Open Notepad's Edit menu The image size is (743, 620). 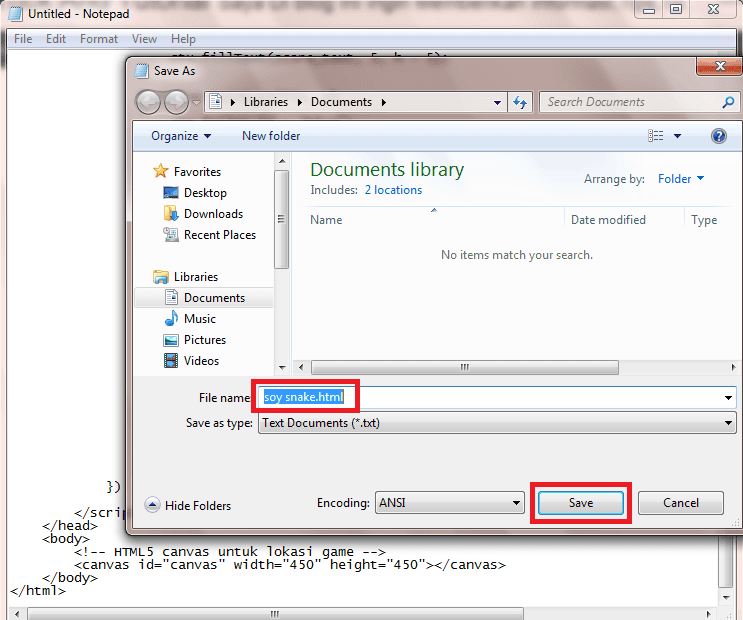click(x=55, y=39)
